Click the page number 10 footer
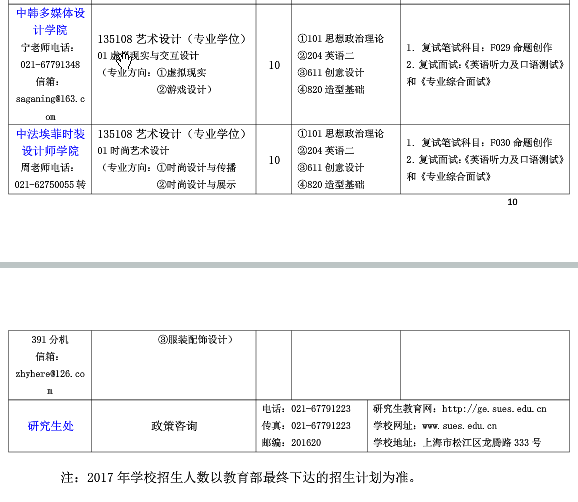The height and width of the screenshot is (502, 578). pos(512,202)
